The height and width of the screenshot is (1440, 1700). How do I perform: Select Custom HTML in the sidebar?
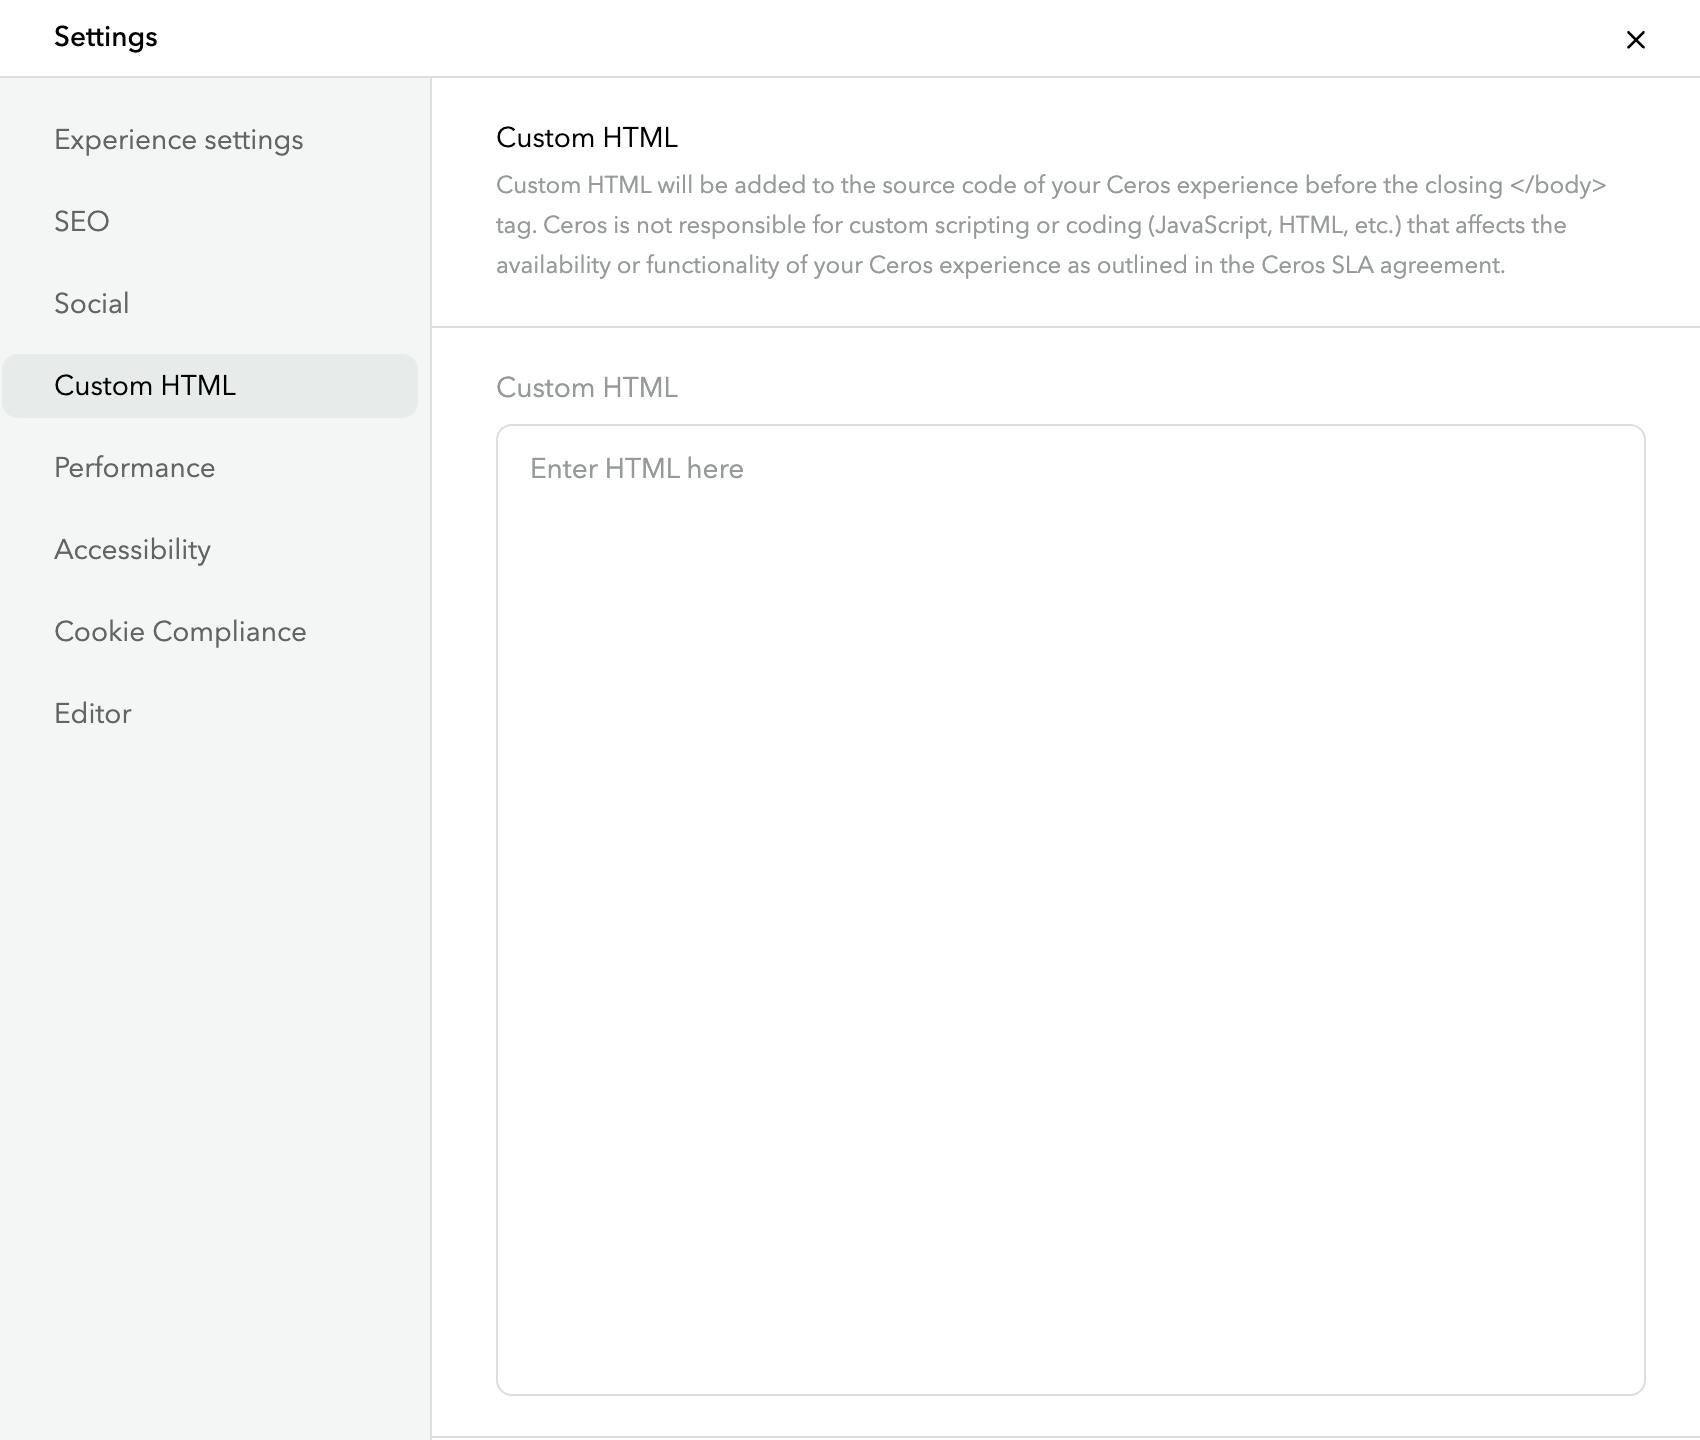click(145, 386)
